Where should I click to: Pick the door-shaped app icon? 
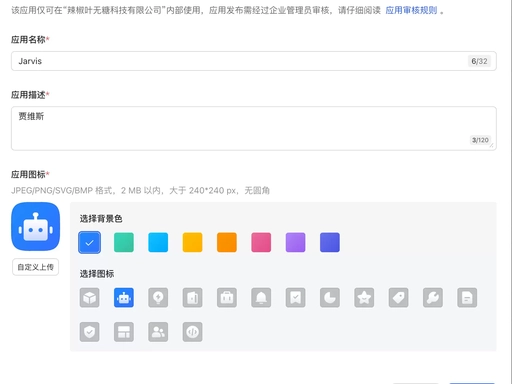click(192, 297)
